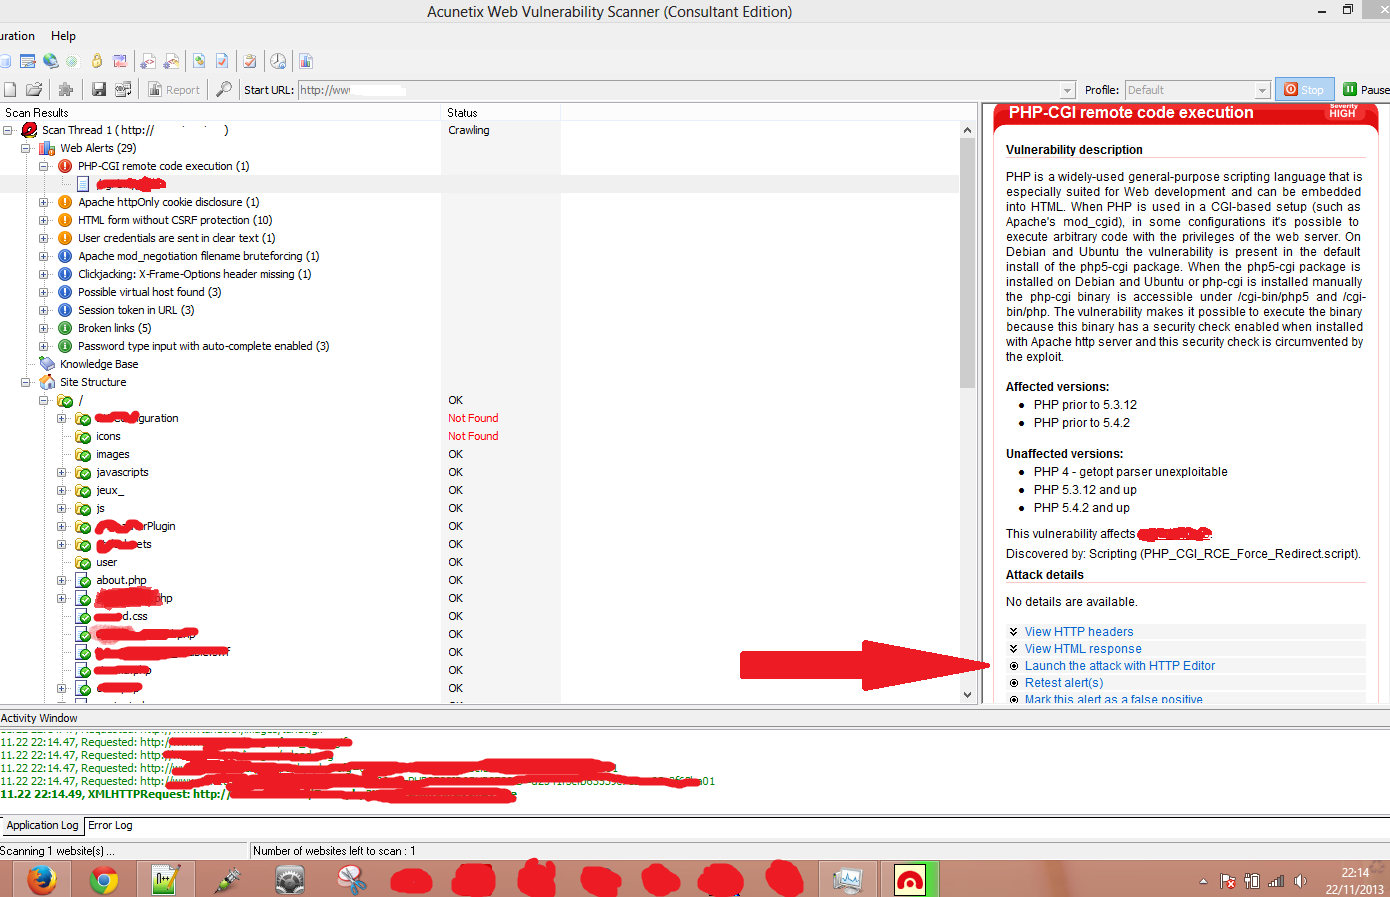Select the images folder in site structure

tap(113, 454)
